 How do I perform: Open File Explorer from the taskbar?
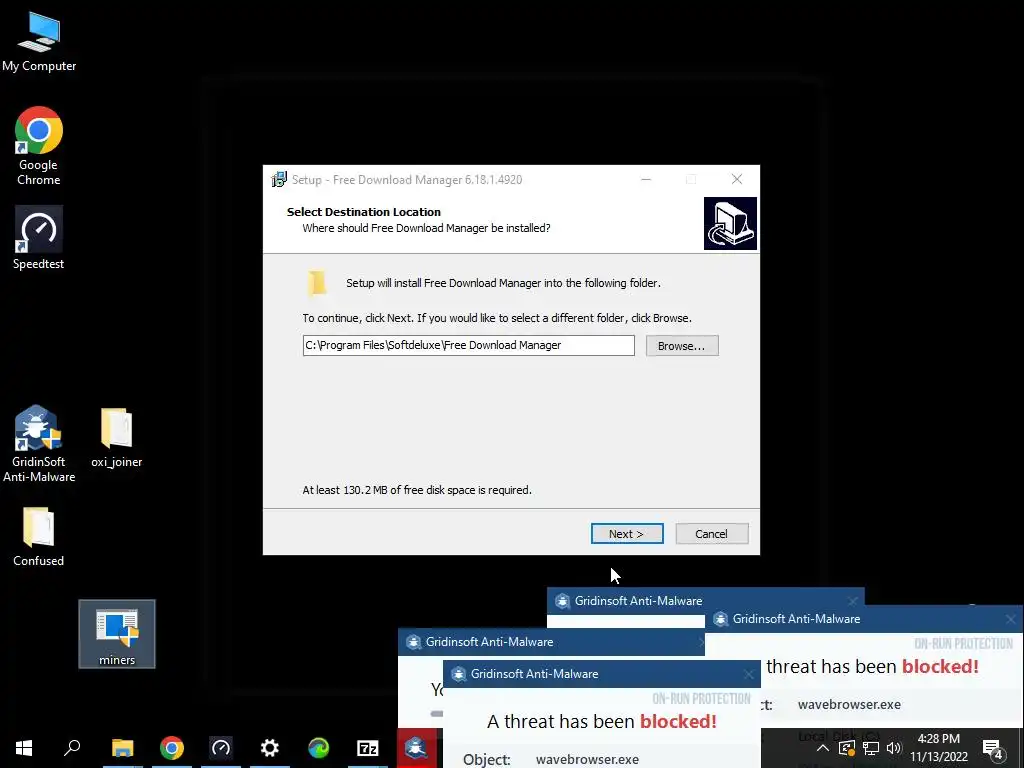pyautogui.click(x=122, y=748)
